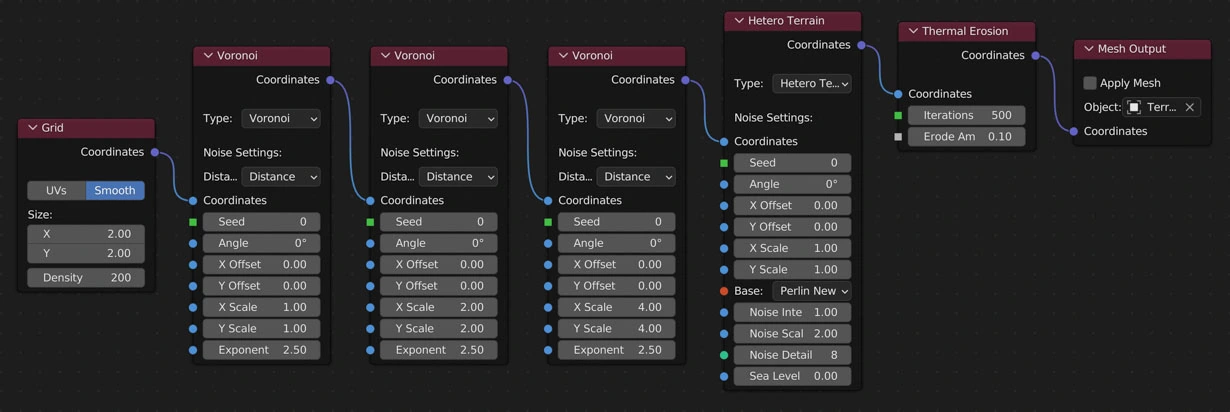Switch the Grid node to UVs mode

[x=56, y=190]
